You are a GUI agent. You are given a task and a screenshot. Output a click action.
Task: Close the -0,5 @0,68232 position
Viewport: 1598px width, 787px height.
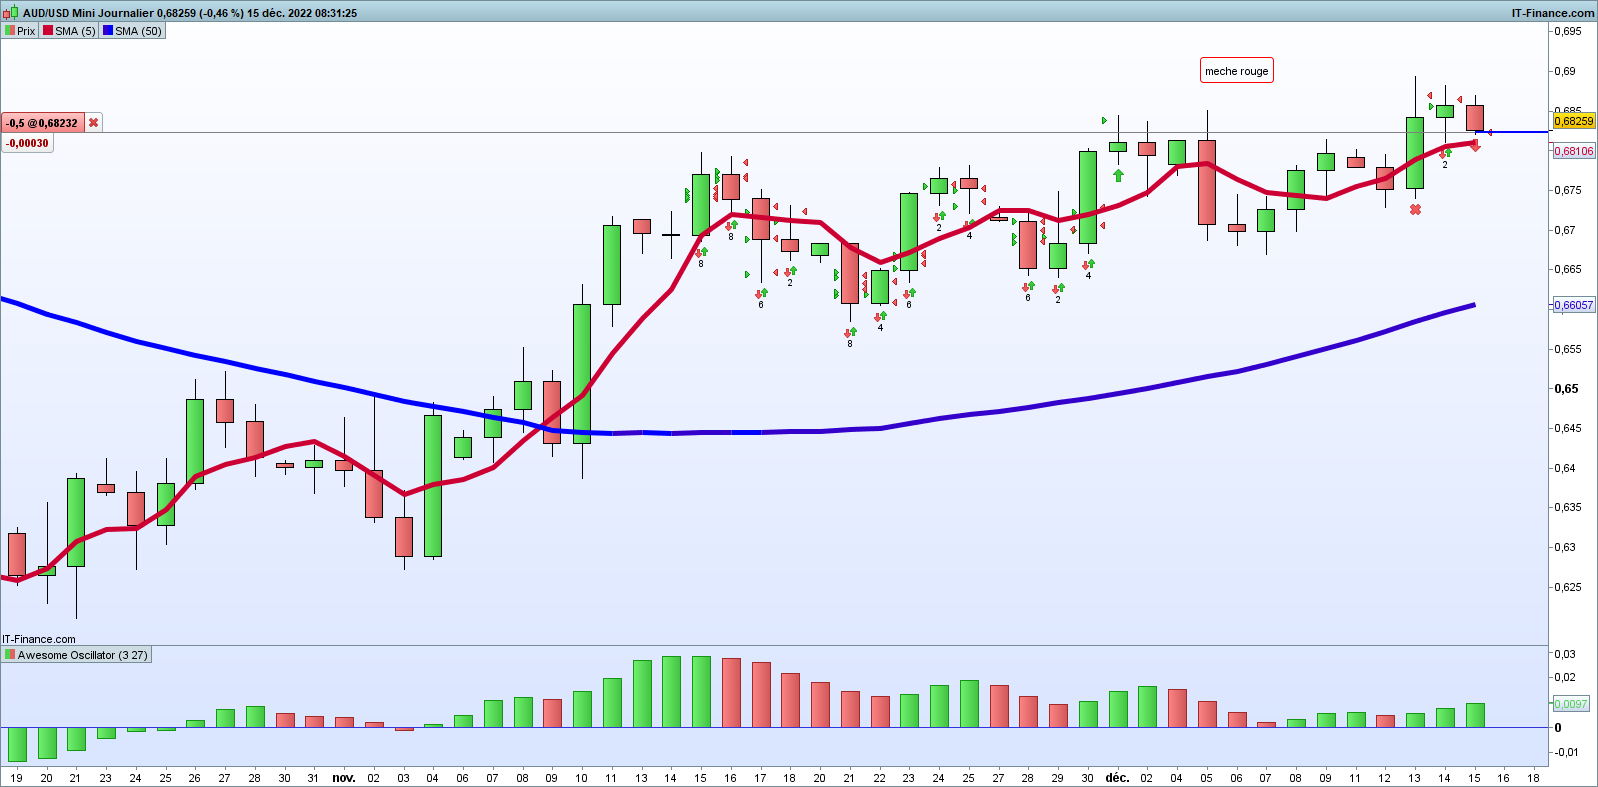point(94,123)
